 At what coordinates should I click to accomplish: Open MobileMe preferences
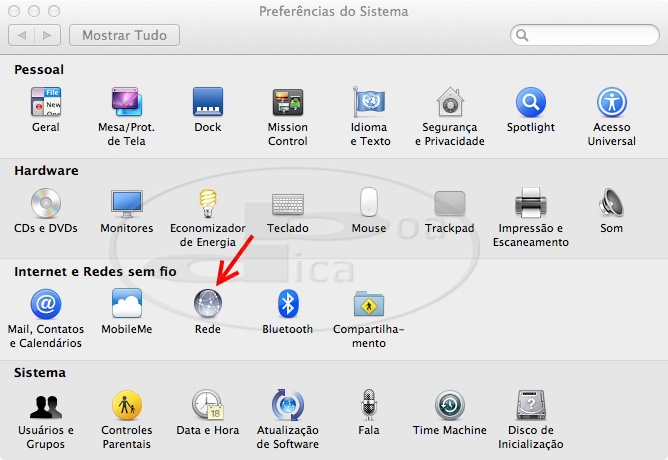[127, 303]
